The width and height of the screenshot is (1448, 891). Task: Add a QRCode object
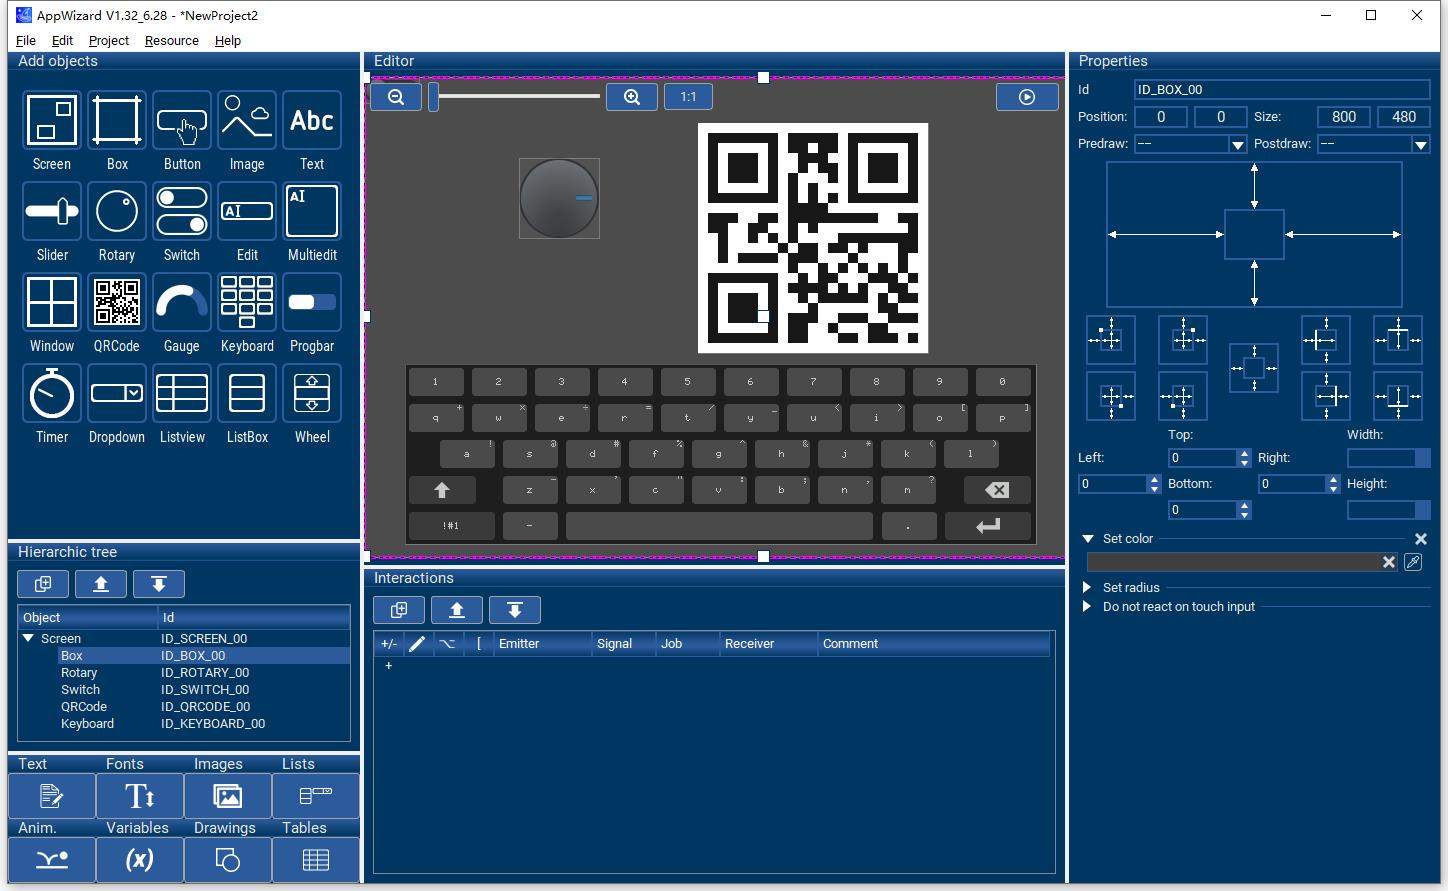pyautogui.click(x=117, y=303)
